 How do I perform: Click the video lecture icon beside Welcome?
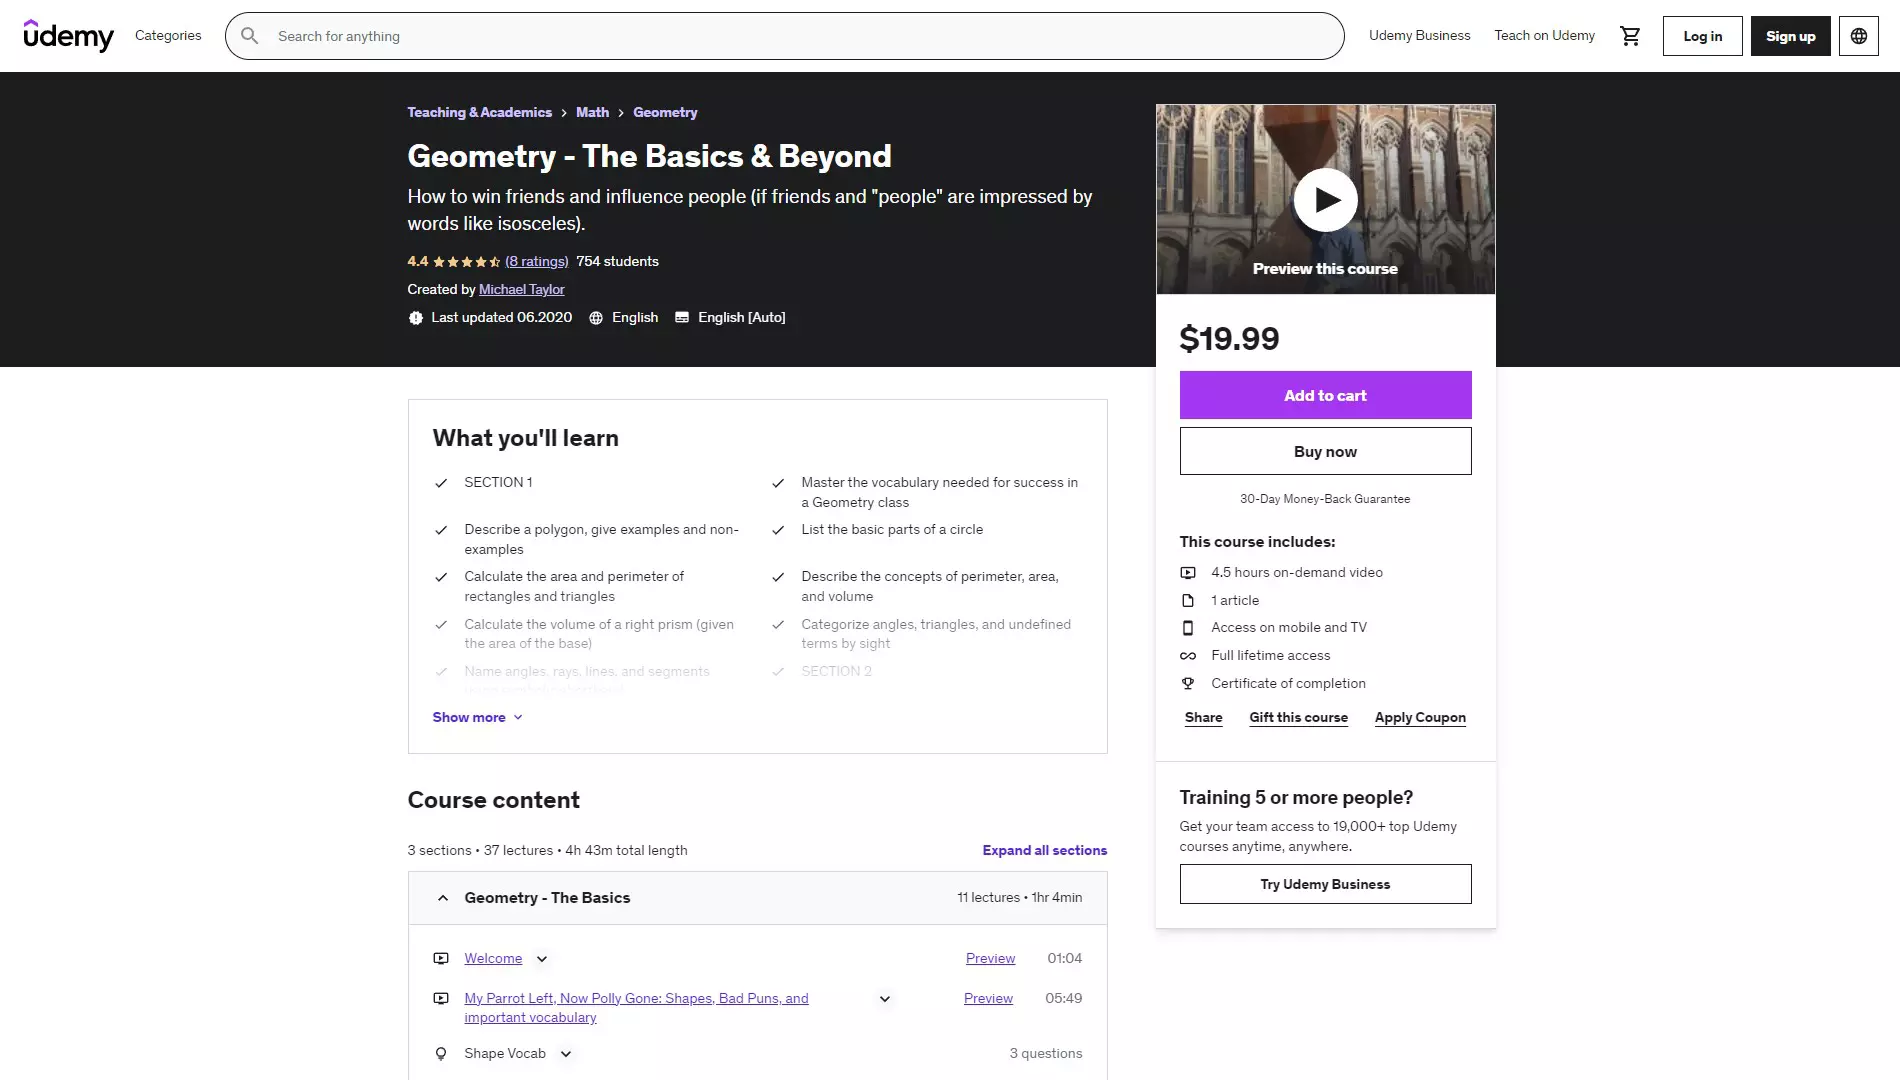[441, 958]
